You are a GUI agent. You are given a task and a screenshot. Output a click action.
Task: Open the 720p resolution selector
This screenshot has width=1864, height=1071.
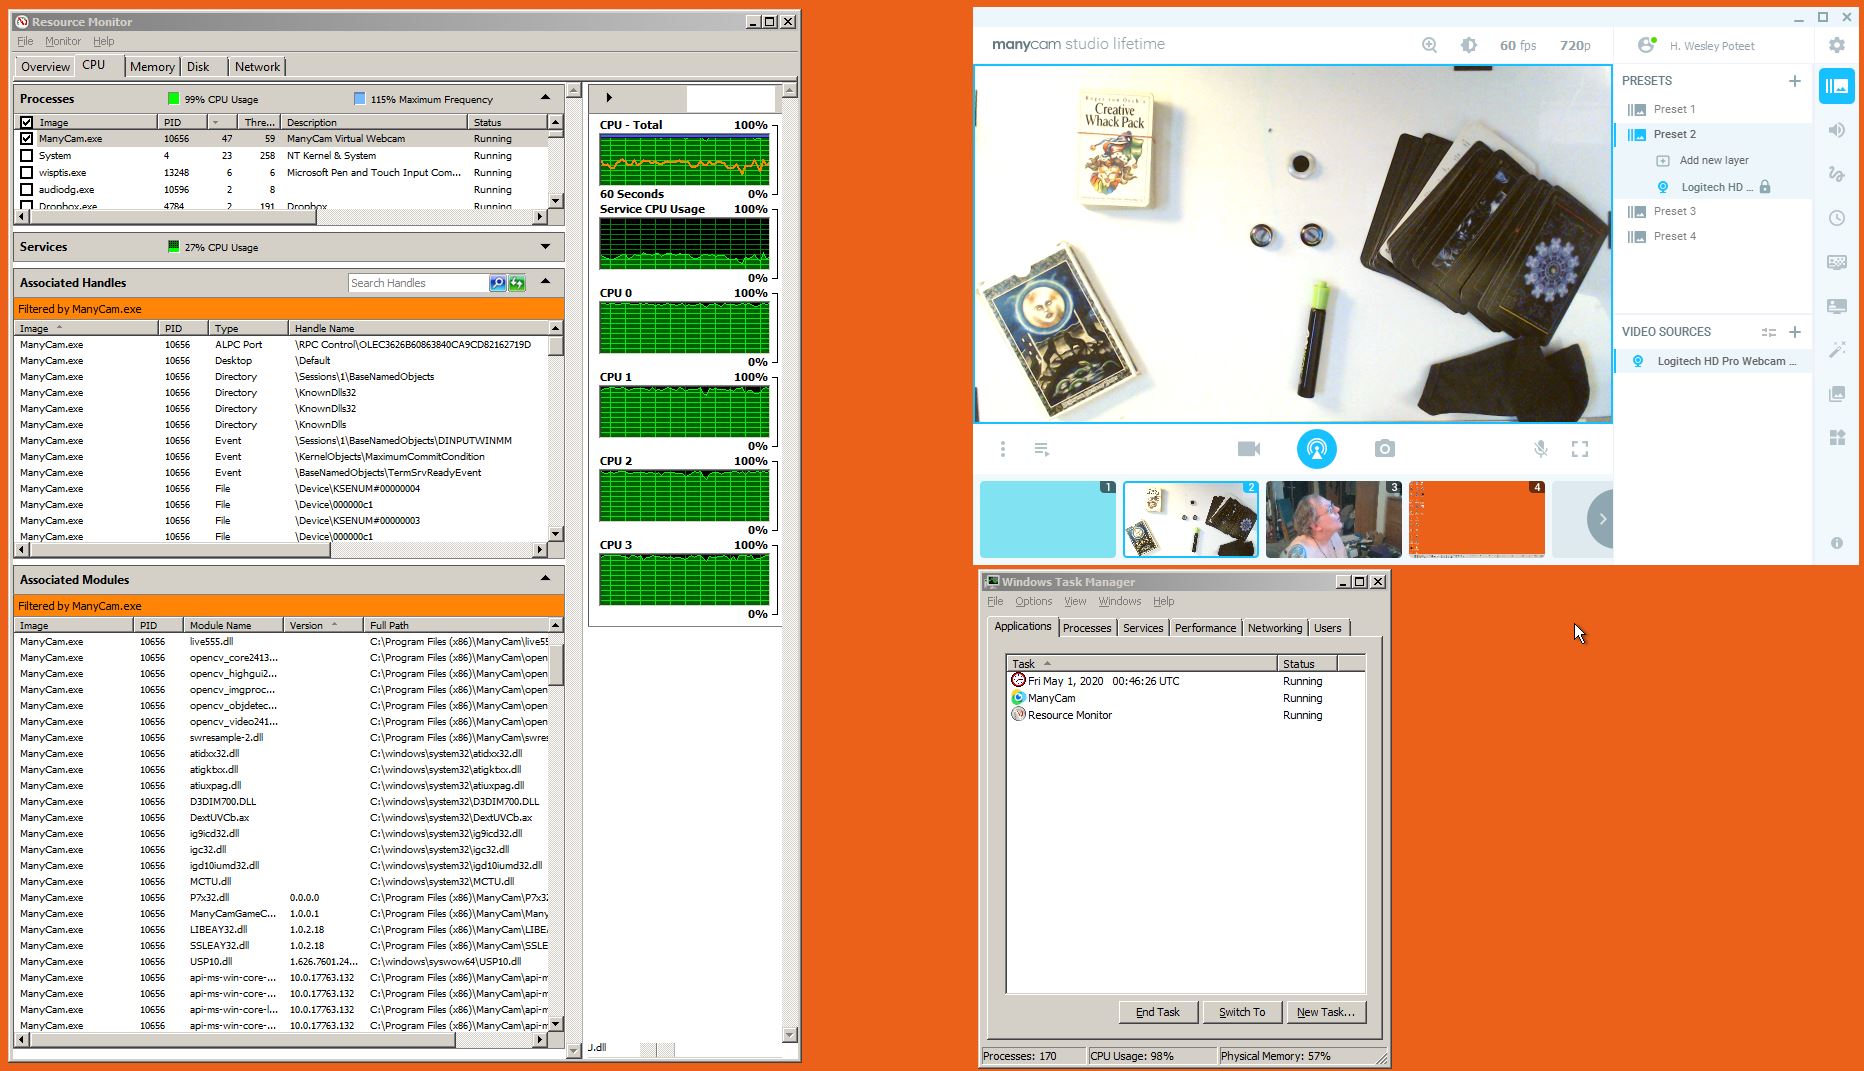click(x=1575, y=45)
